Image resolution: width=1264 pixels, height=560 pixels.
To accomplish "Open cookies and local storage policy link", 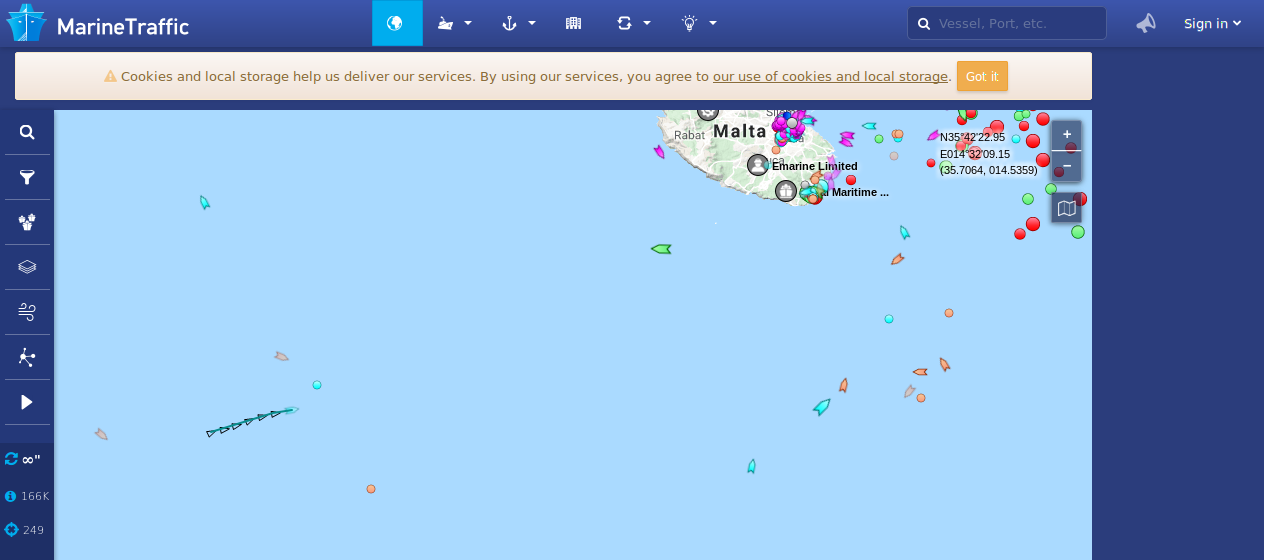I will point(830,76).
